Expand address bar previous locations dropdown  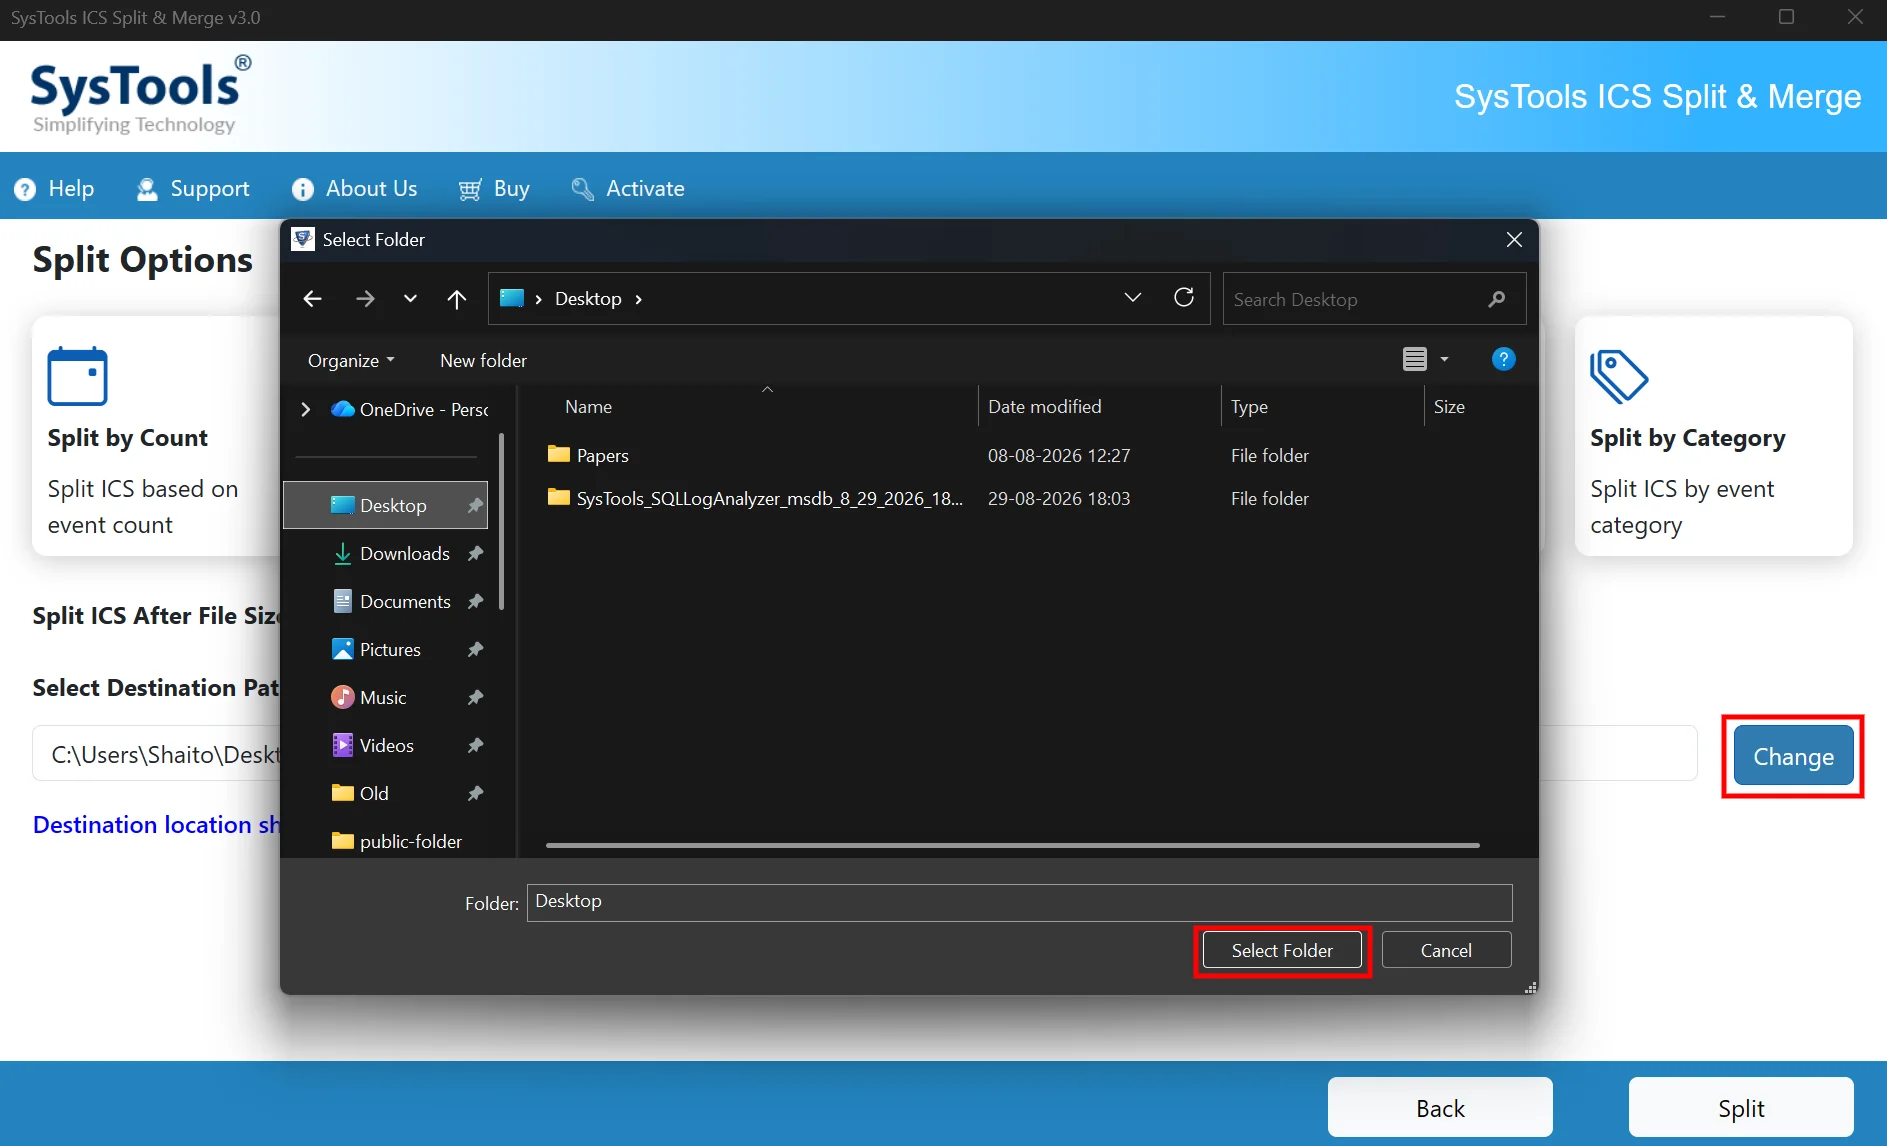tap(1133, 298)
